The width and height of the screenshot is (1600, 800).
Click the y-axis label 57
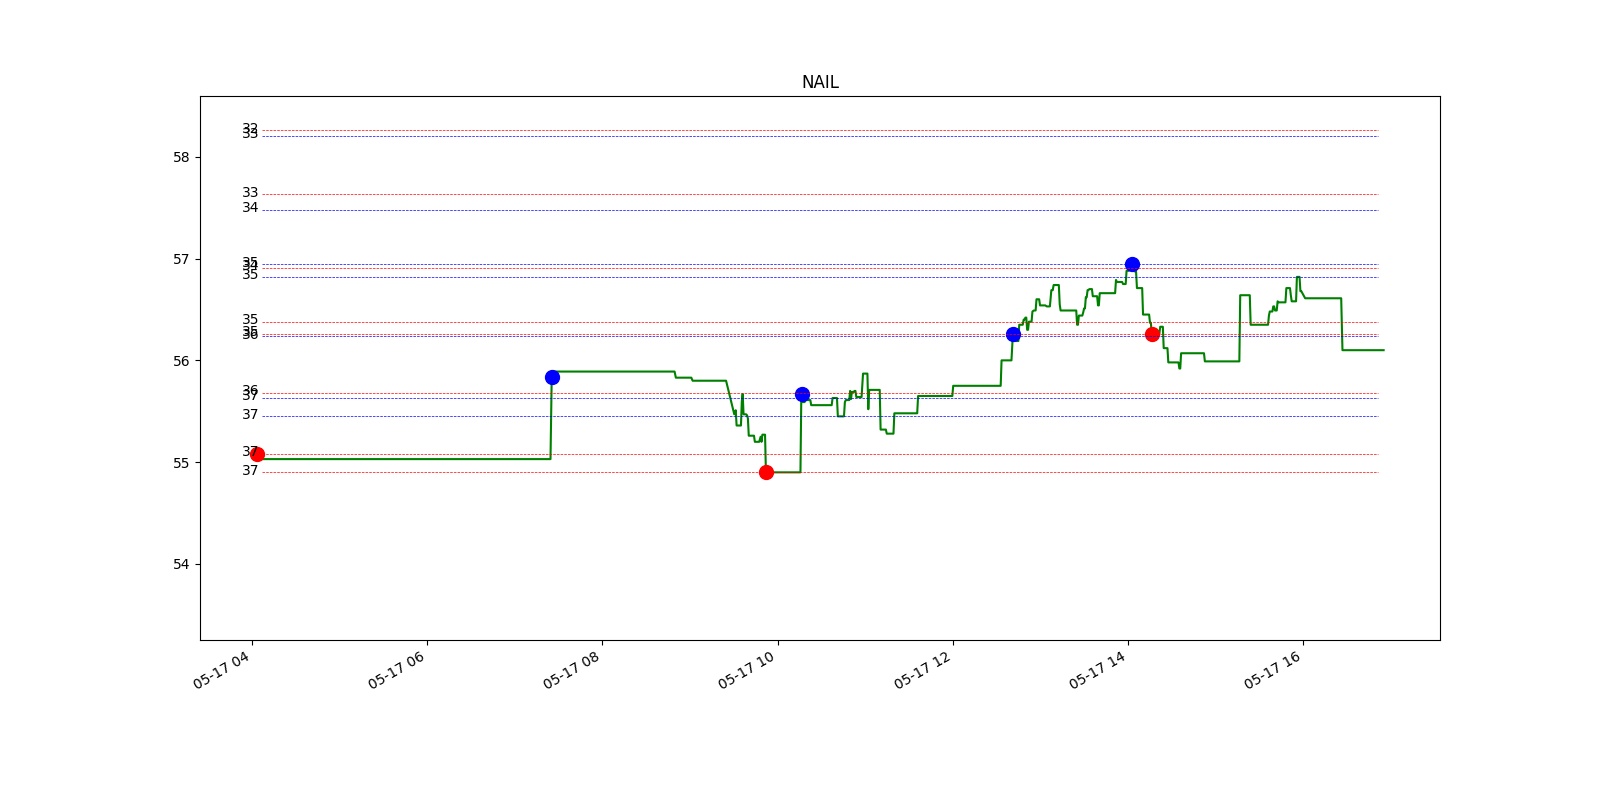click(x=181, y=259)
